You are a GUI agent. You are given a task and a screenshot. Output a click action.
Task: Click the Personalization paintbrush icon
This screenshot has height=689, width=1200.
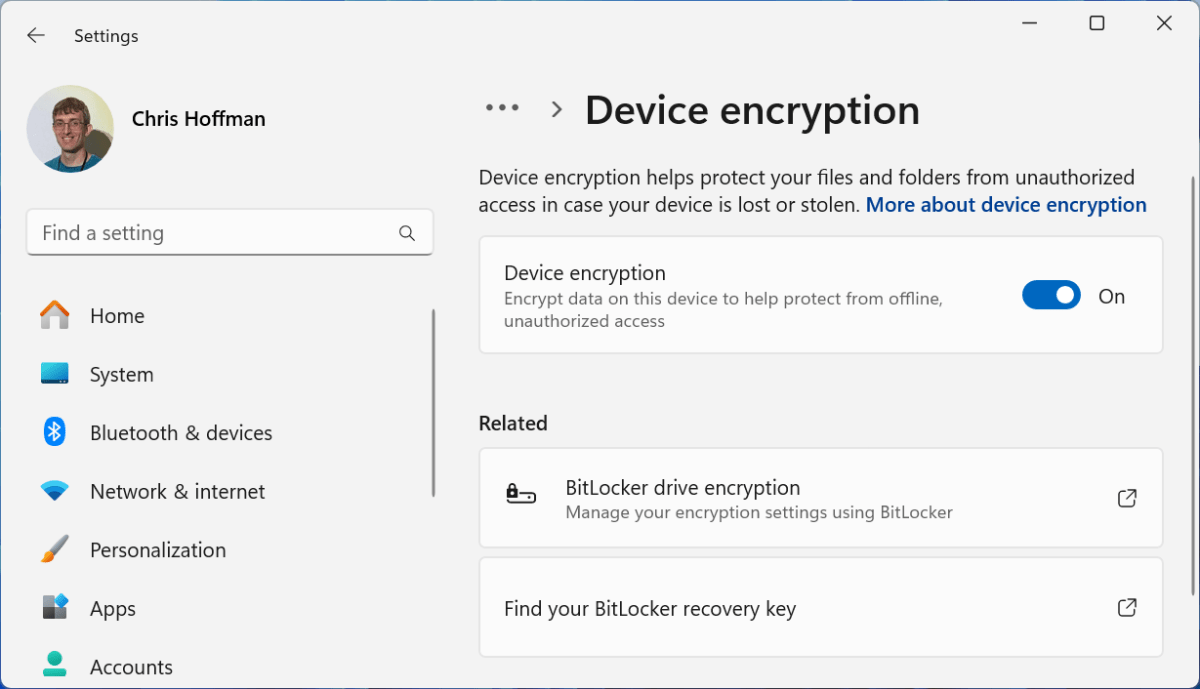pyautogui.click(x=55, y=549)
